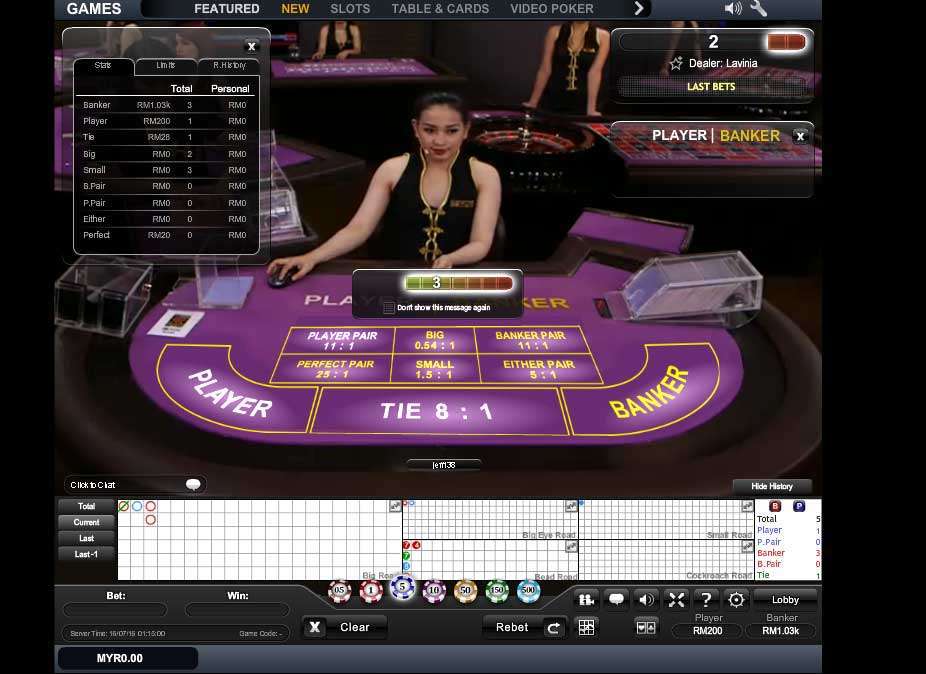
Task: Click the two-cards icon
Action: pos(645,627)
